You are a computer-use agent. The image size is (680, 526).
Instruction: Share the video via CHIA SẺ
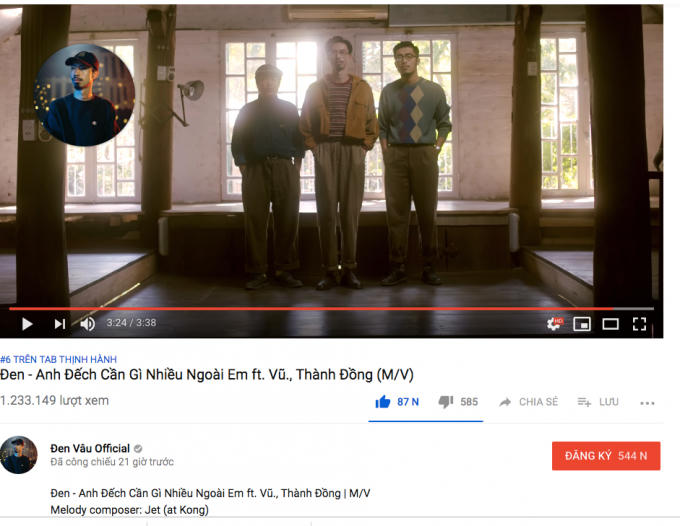tap(528, 402)
